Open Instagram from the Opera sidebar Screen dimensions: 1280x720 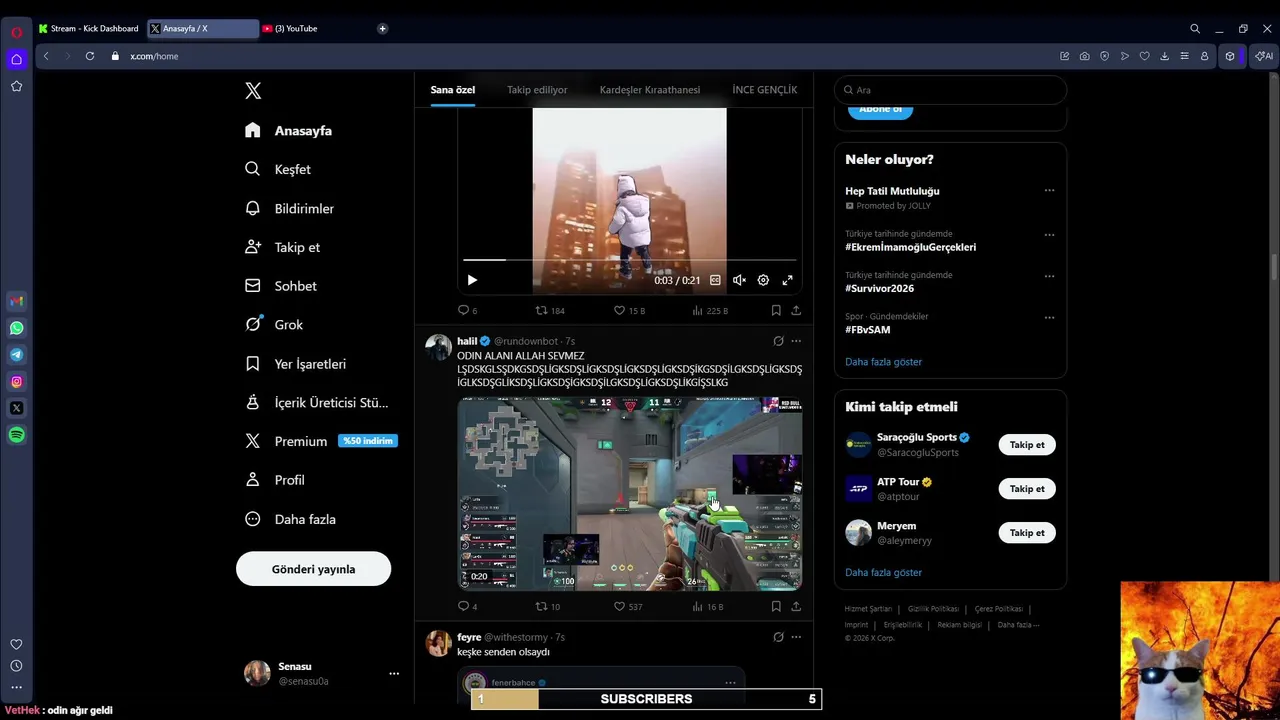pyautogui.click(x=17, y=382)
